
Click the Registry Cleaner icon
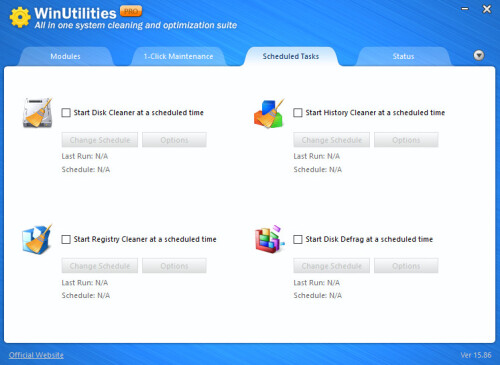tap(37, 239)
